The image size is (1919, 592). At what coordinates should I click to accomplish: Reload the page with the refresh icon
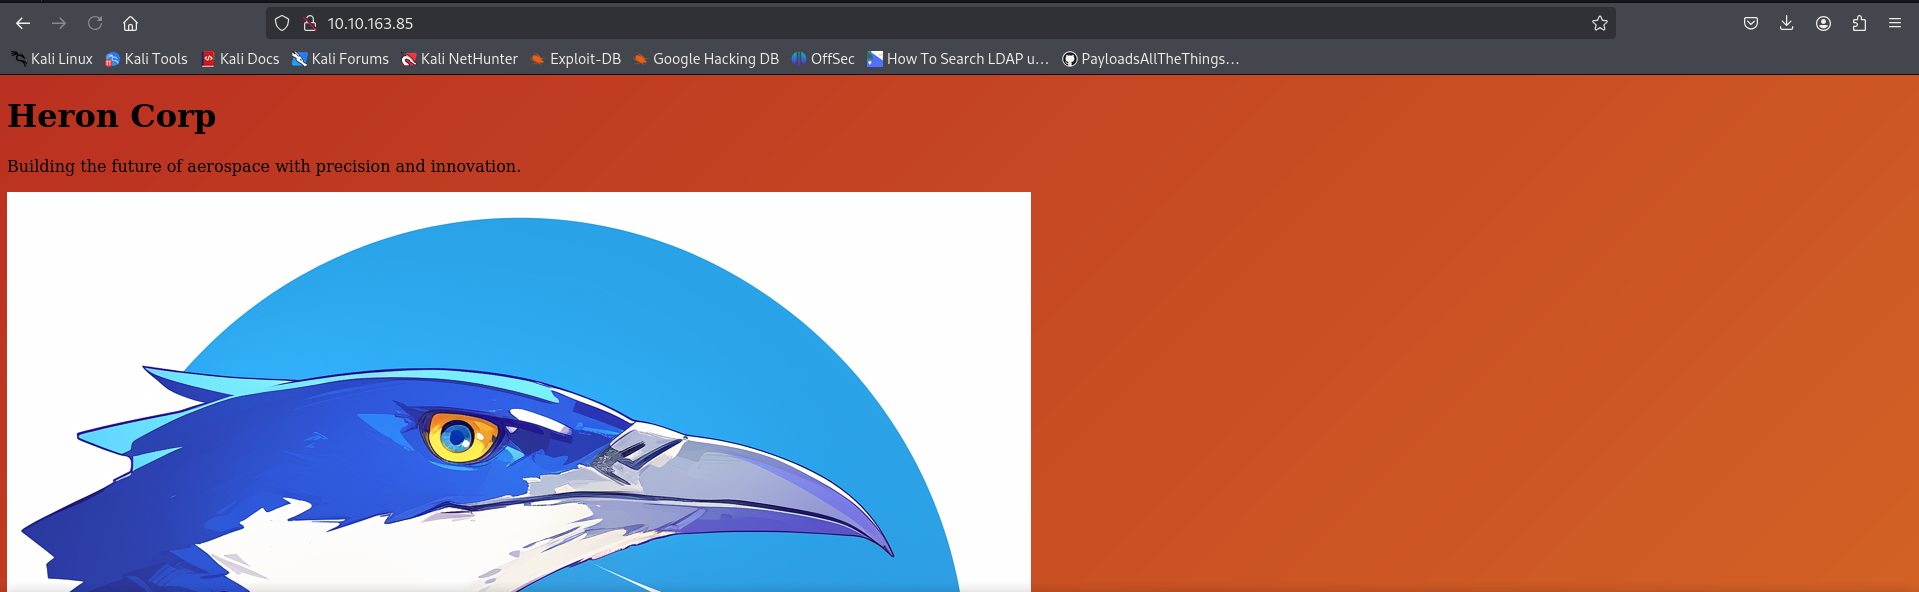click(x=95, y=23)
